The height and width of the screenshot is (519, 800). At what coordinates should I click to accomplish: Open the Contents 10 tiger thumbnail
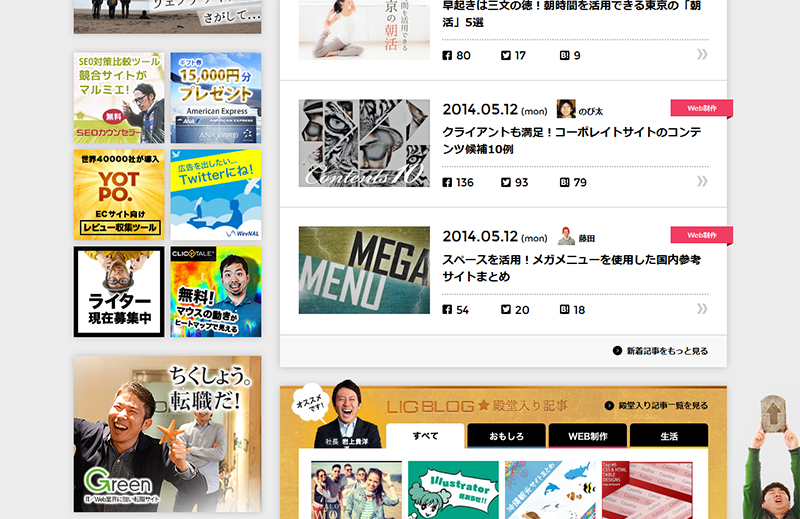[x=364, y=143]
